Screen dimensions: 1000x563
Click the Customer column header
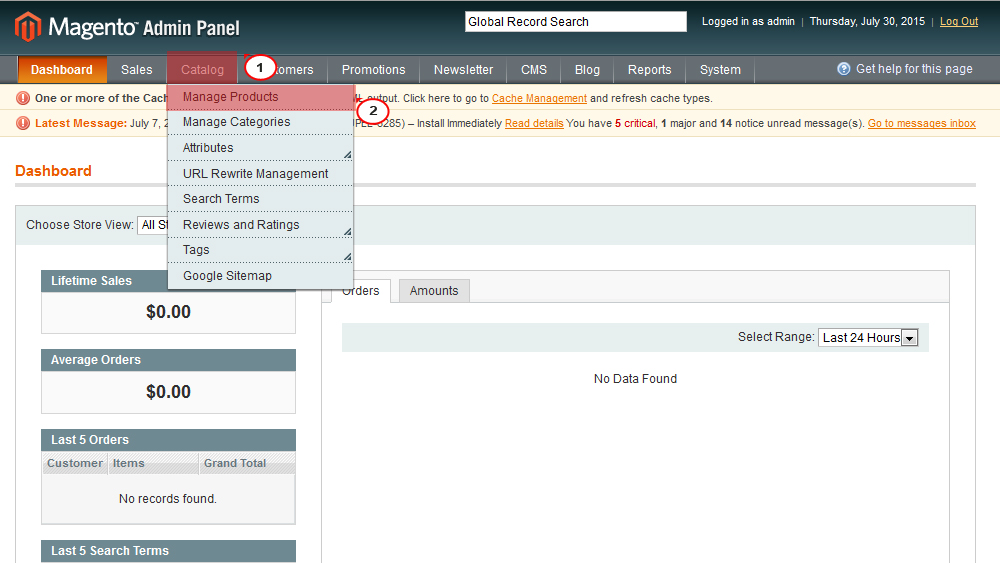75,464
